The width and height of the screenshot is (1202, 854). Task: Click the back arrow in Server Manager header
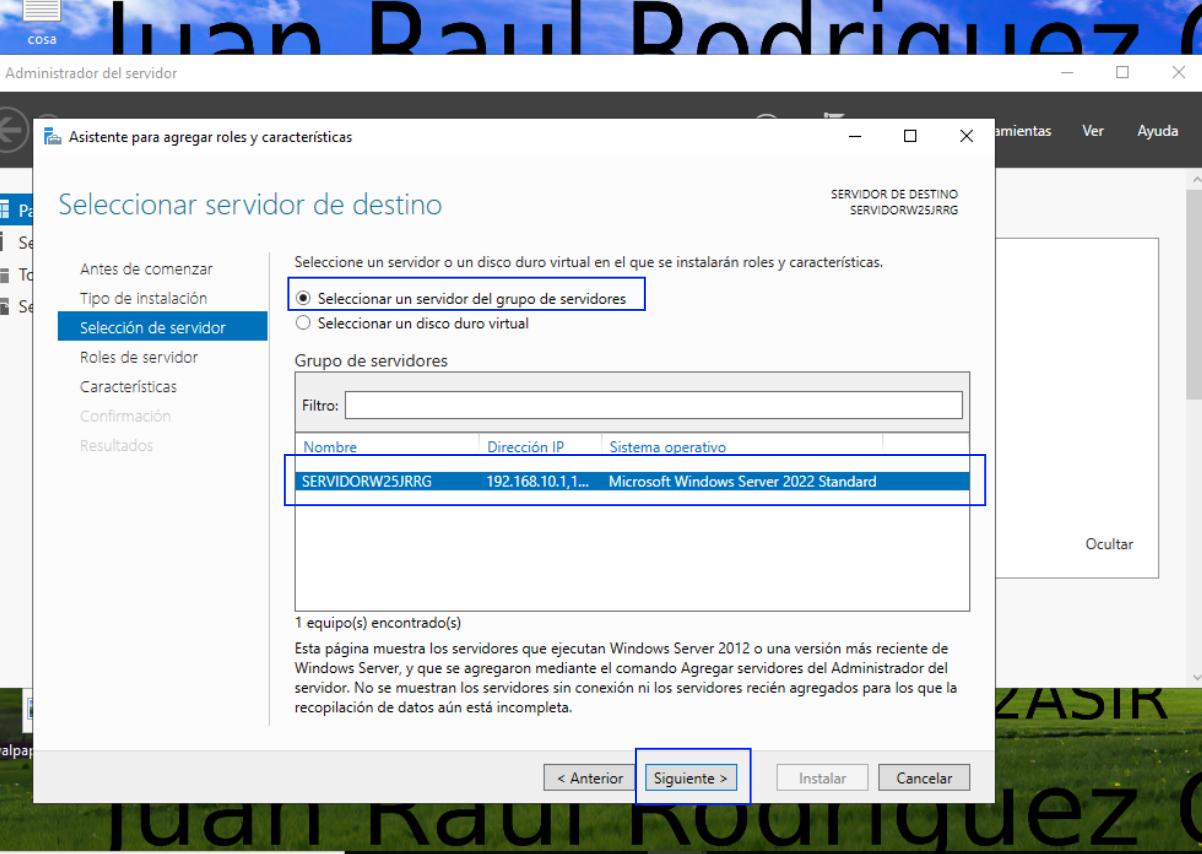tap(12, 130)
